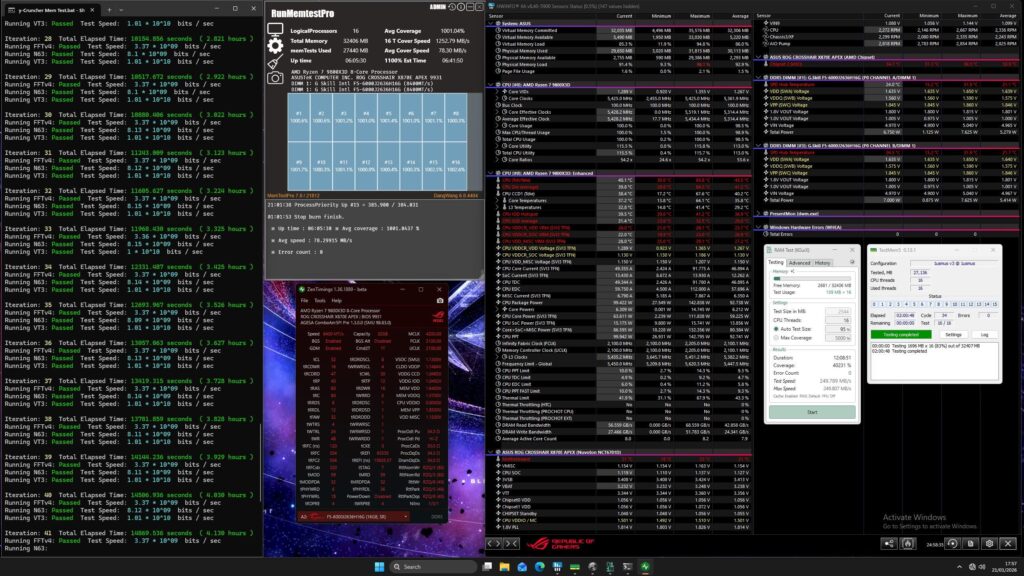Open RunMemtestPro settings gear icon

(275, 46)
